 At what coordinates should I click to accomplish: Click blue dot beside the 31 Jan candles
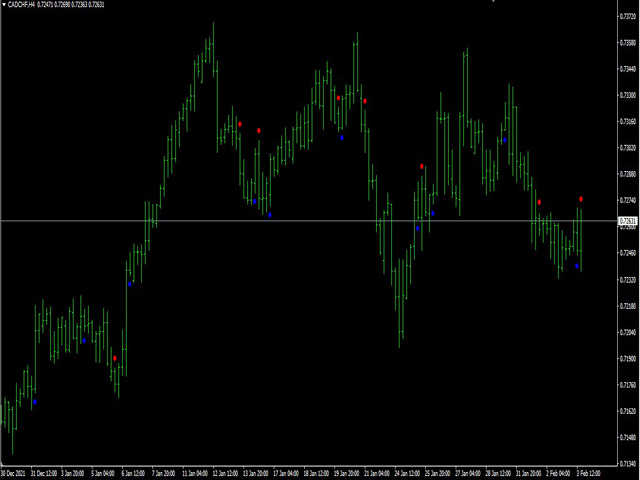505,140
